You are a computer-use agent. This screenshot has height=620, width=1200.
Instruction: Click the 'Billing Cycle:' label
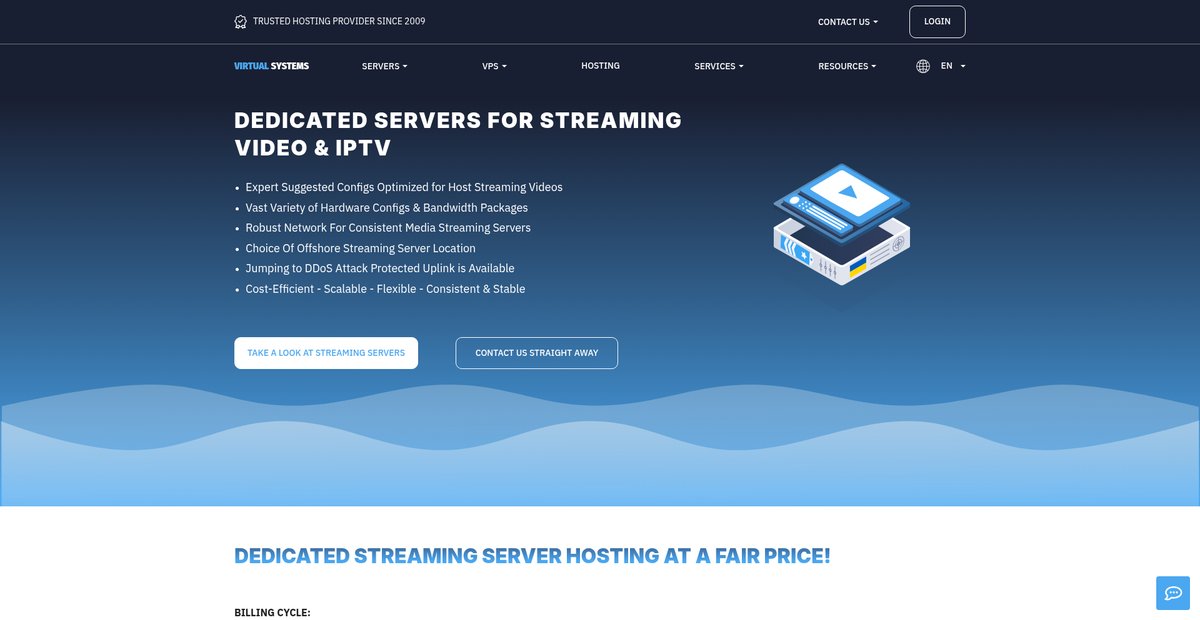(272, 612)
